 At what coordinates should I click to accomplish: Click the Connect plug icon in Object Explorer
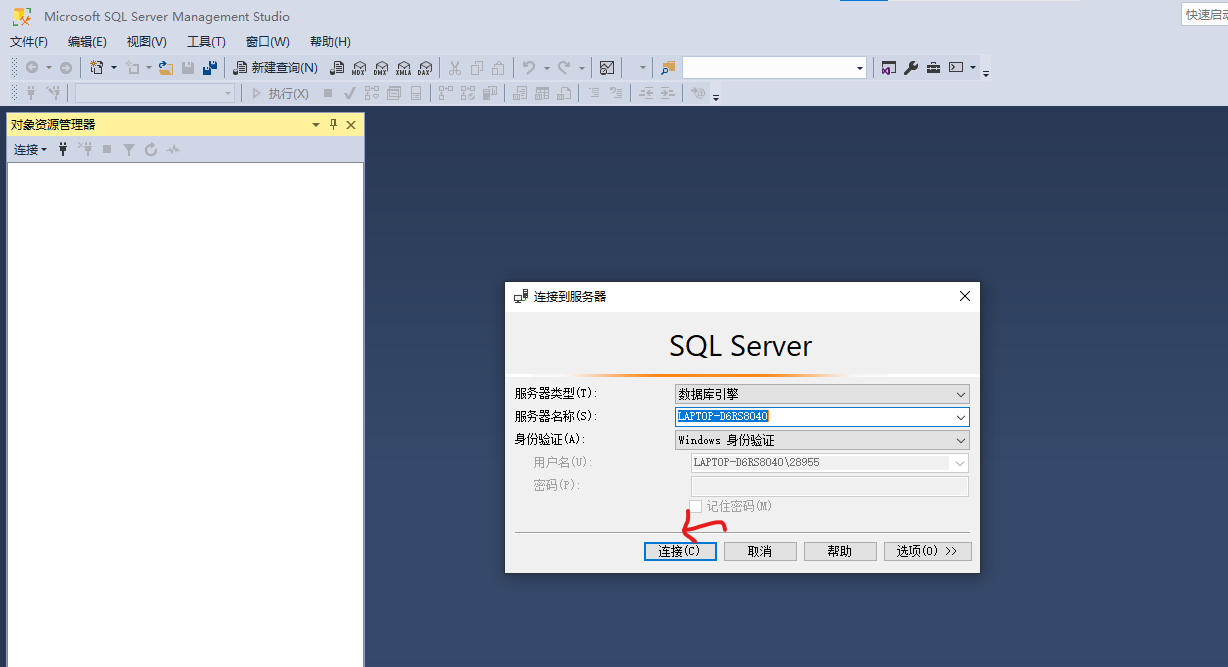click(62, 149)
